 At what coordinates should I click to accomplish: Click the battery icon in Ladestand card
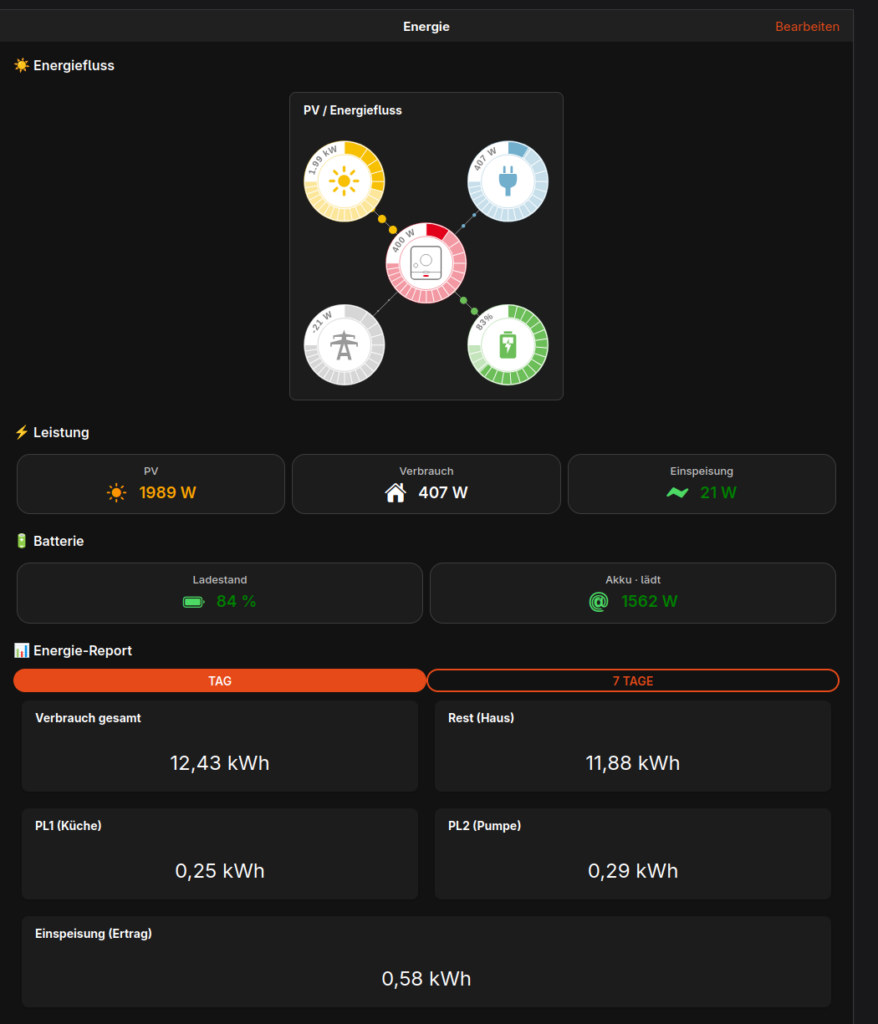tap(193, 601)
